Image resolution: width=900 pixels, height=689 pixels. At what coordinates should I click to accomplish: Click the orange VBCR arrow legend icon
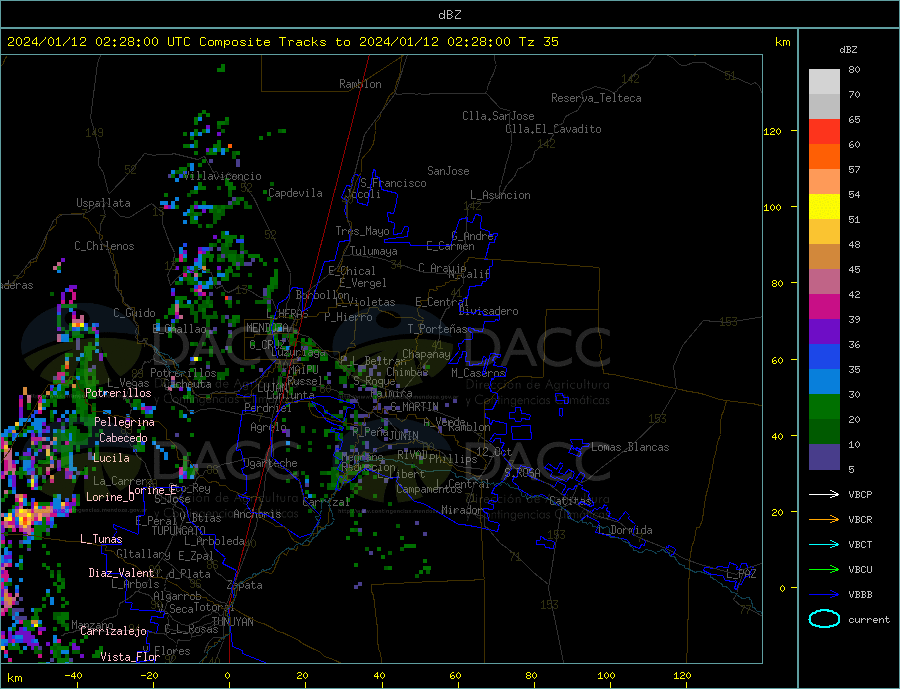(x=824, y=520)
